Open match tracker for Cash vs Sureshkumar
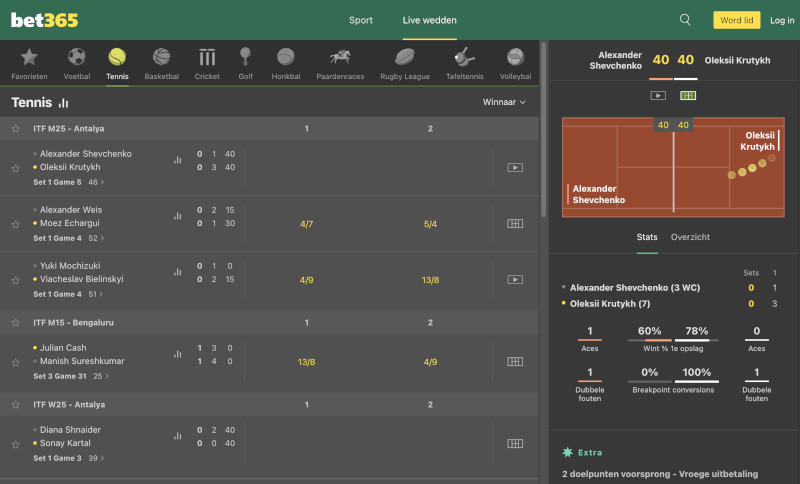Image resolution: width=800 pixels, height=484 pixels. pyautogui.click(x=515, y=362)
